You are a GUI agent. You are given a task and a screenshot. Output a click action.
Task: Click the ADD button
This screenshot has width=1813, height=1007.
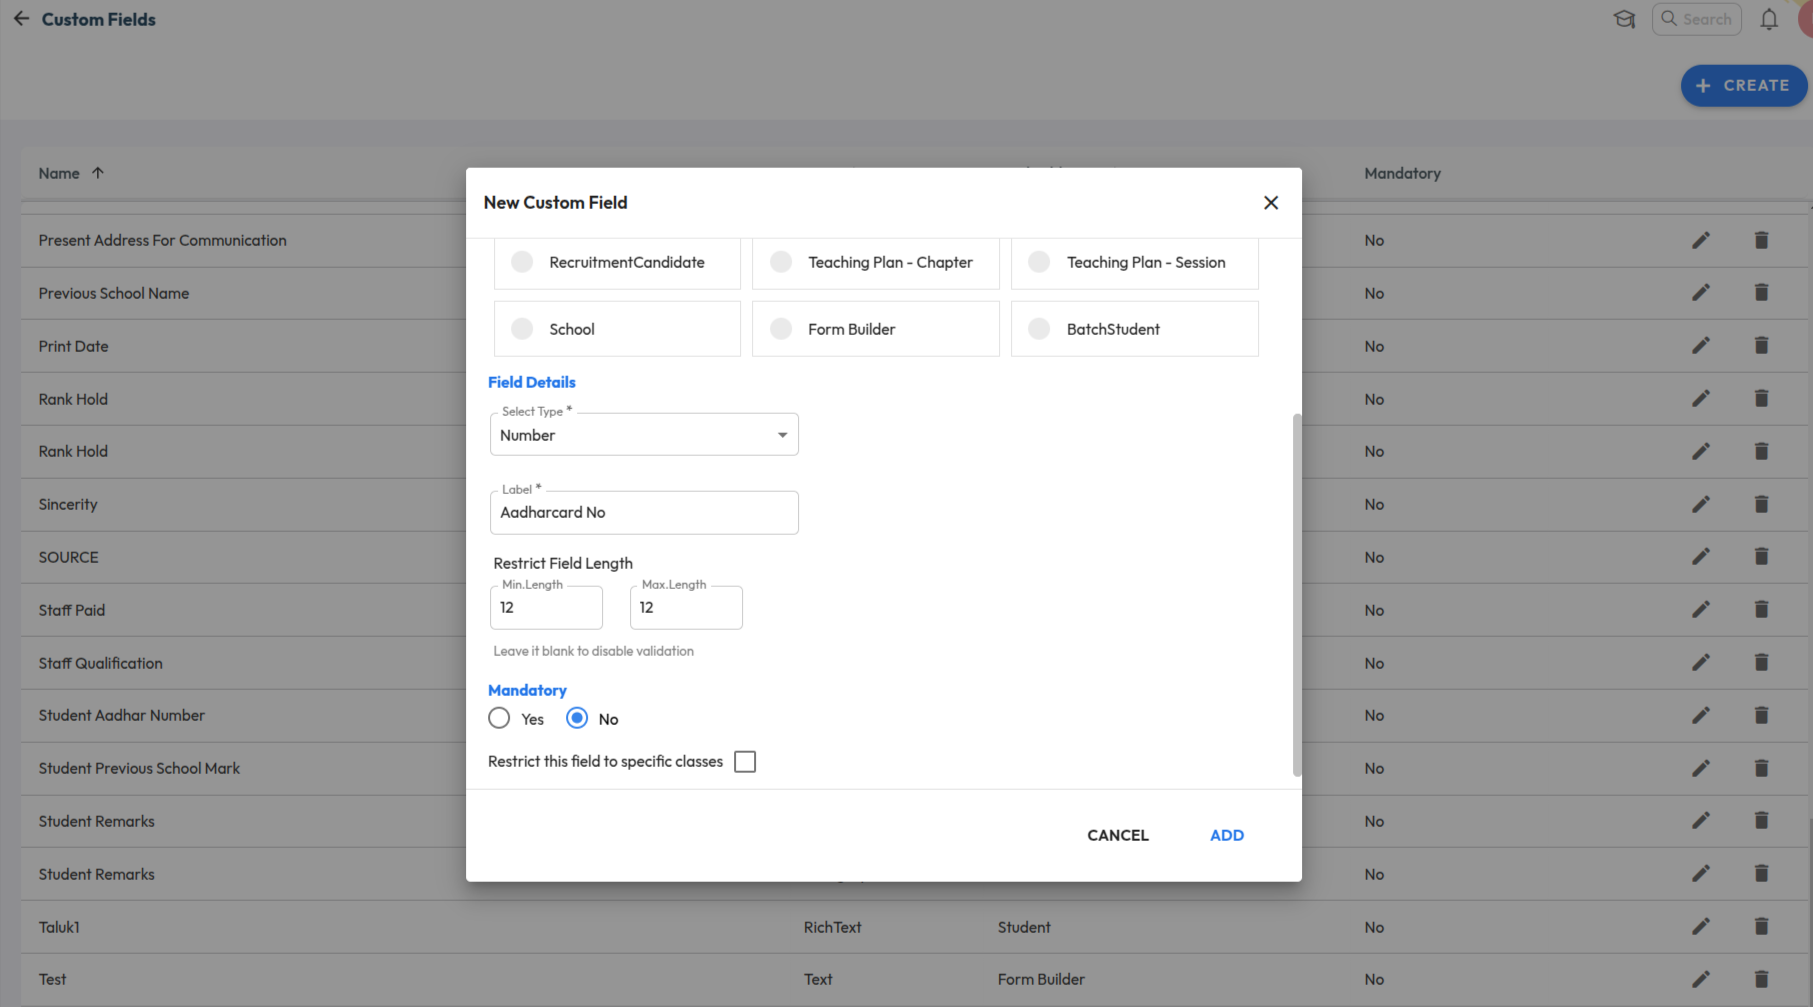[1226, 835]
